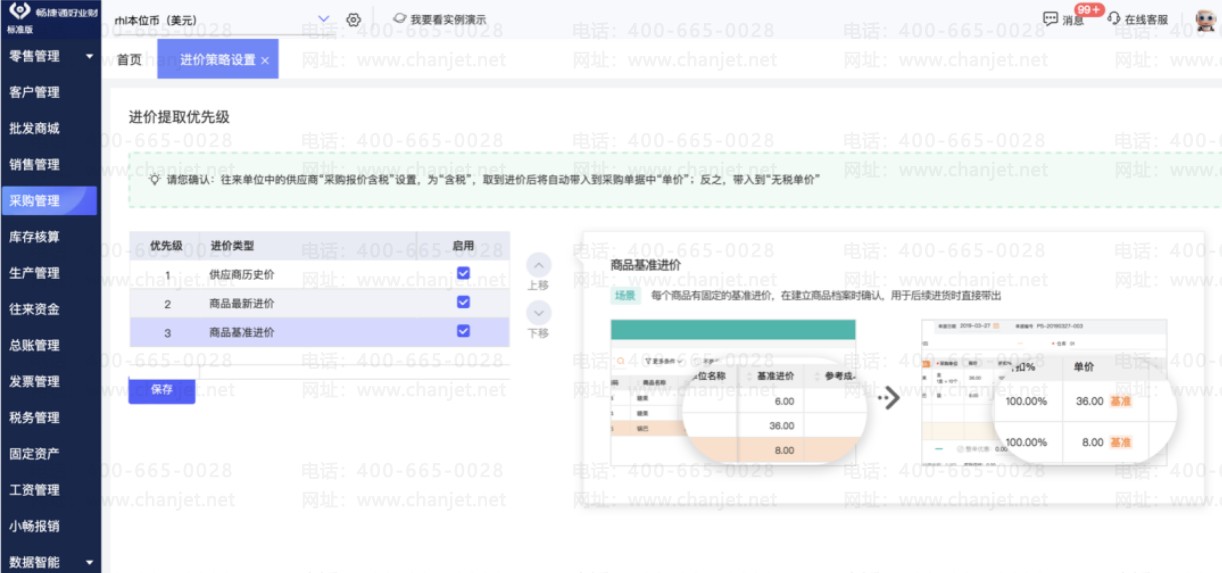Switch to the 首页 tab
1222x573 pixels.
pos(129,59)
